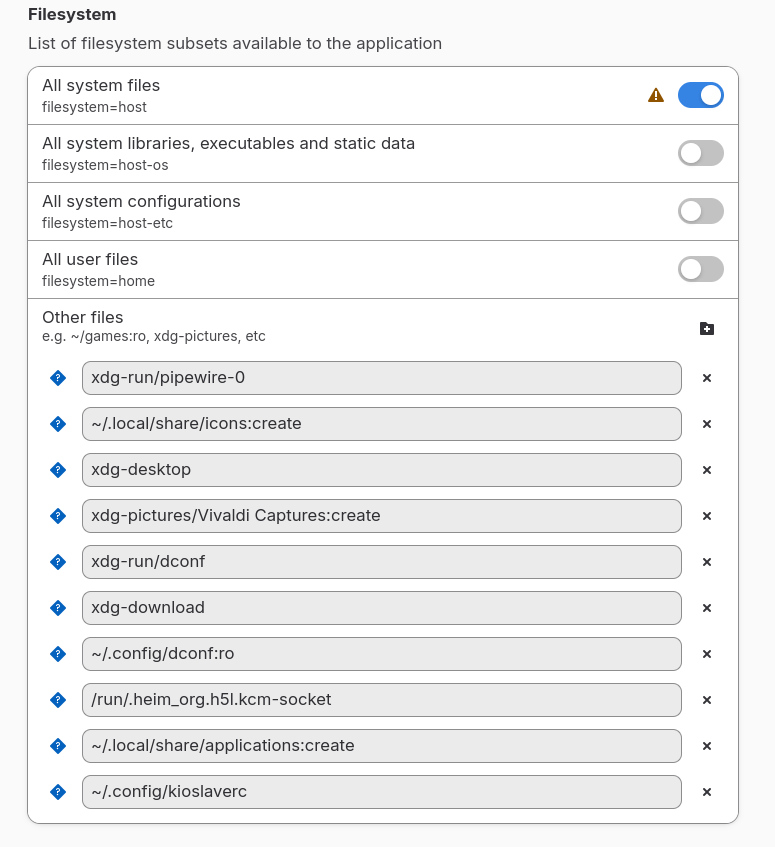Click the help icon next to ~/.local/share/icons:create
Image resolution: width=775 pixels, height=847 pixels.
58,424
